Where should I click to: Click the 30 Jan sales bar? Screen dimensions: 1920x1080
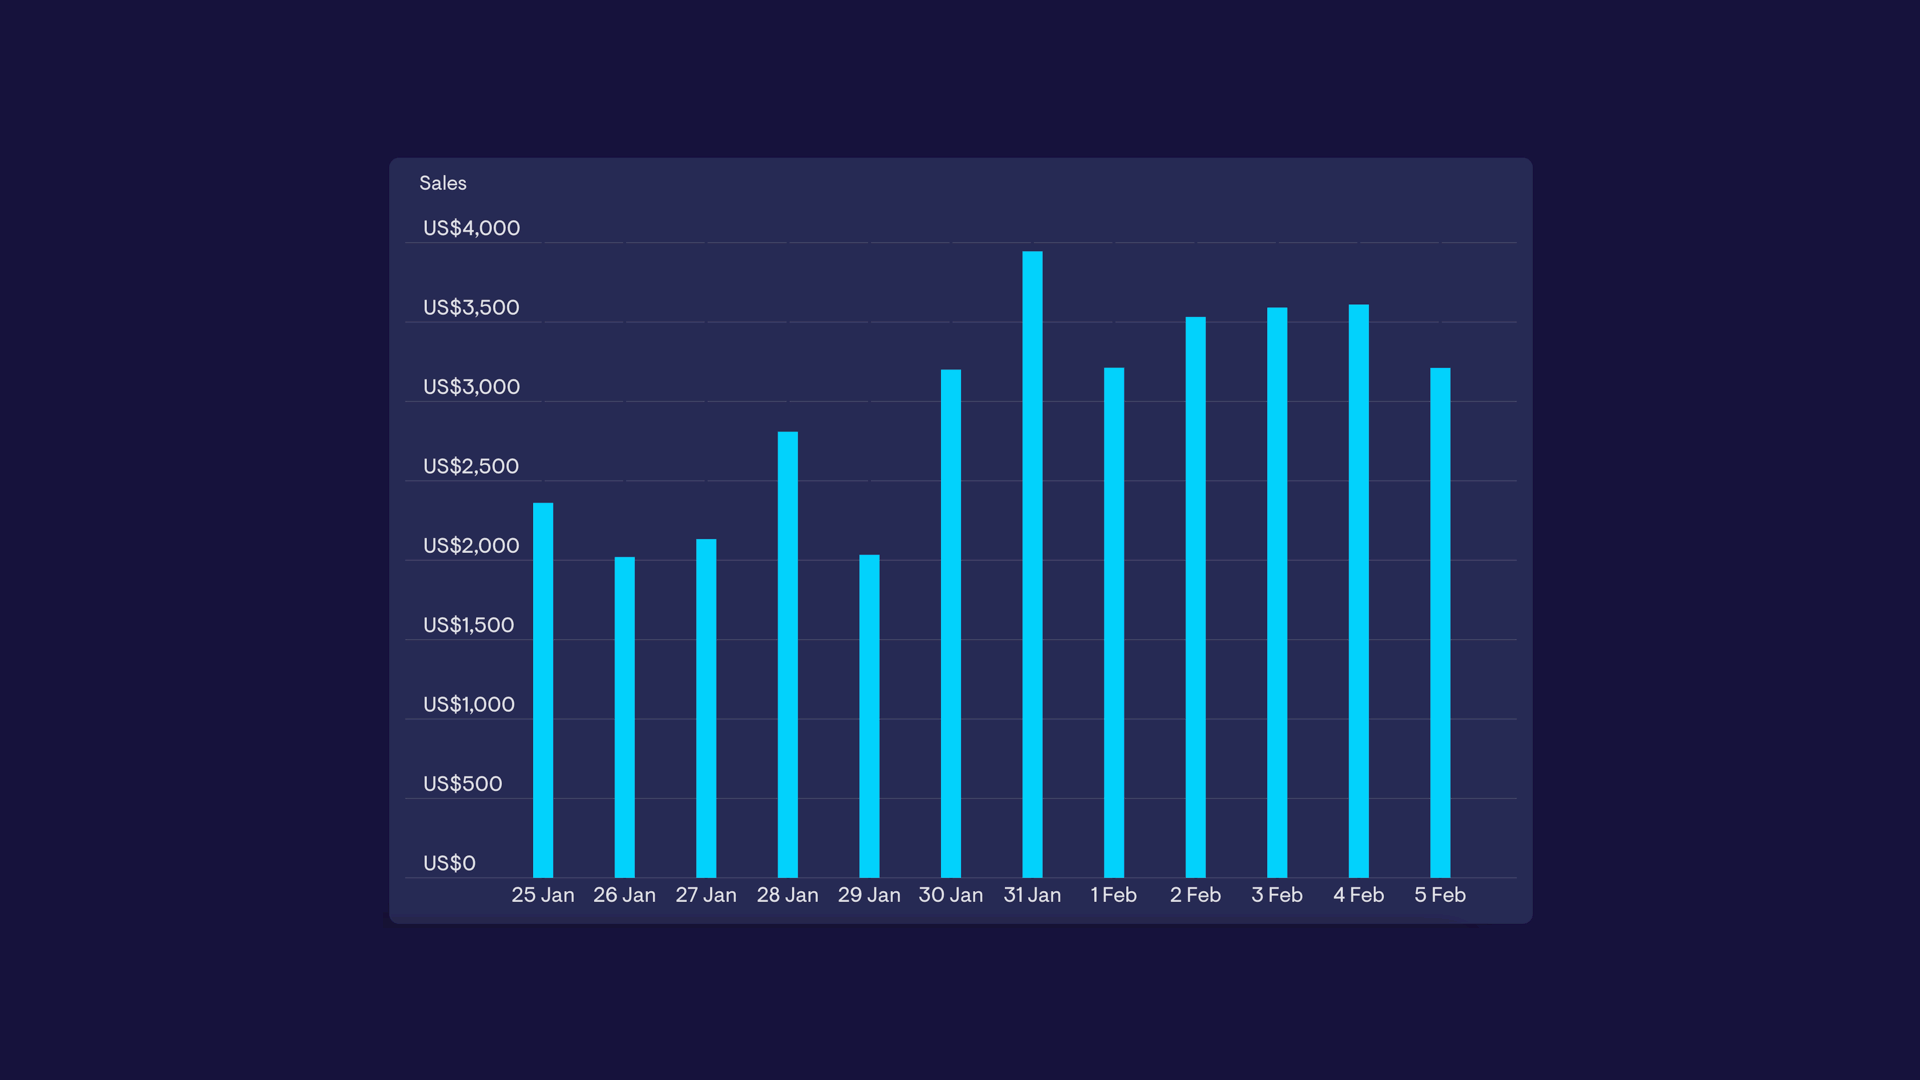click(x=951, y=624)
